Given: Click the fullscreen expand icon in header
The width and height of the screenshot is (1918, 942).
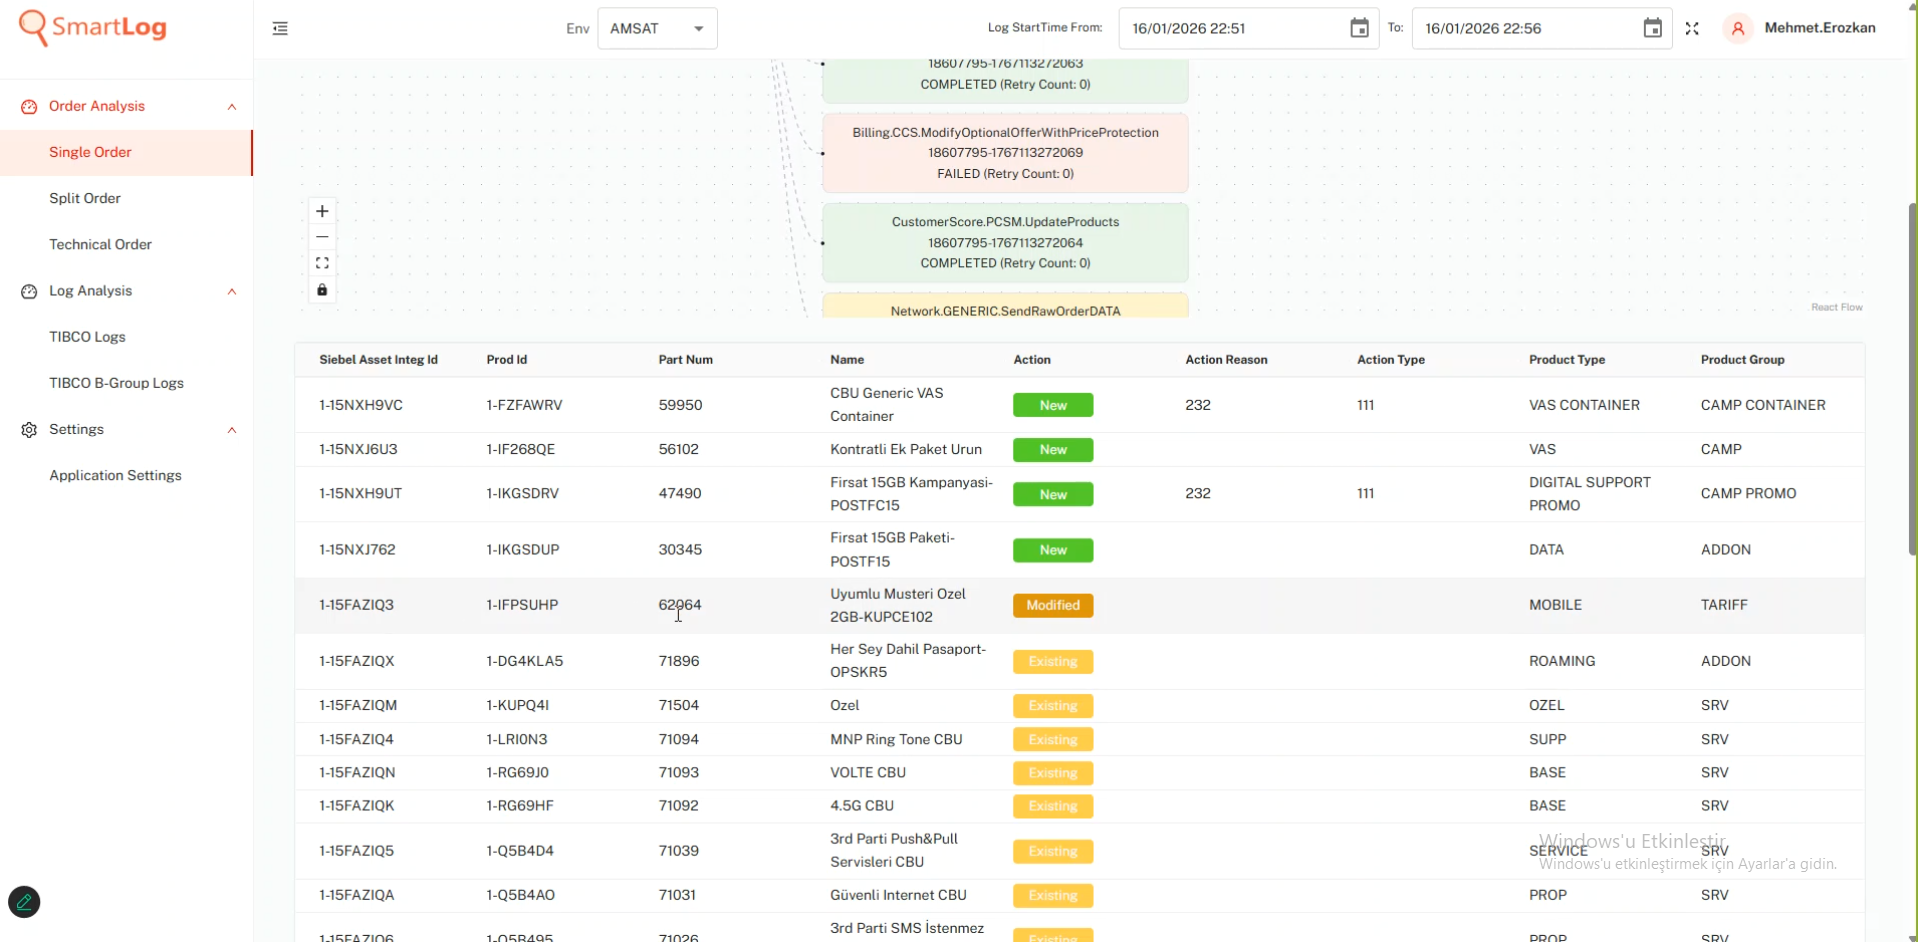Looking at the screenshot, I should [1692, 29].
